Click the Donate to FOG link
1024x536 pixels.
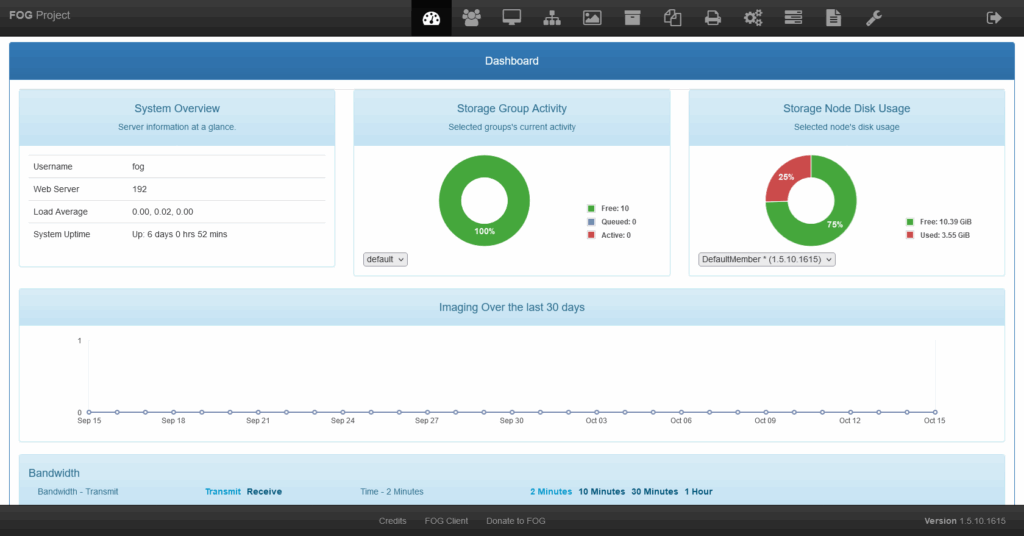[x=515, y=521]
